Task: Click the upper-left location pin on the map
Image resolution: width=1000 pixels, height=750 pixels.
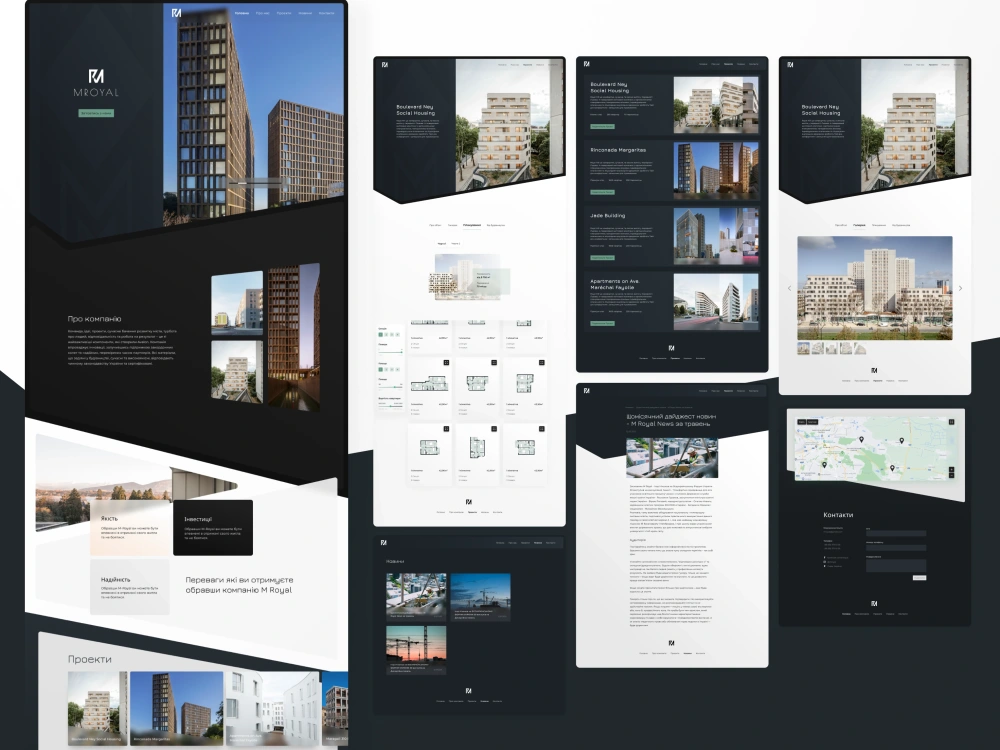Action: tap(862, 439)
